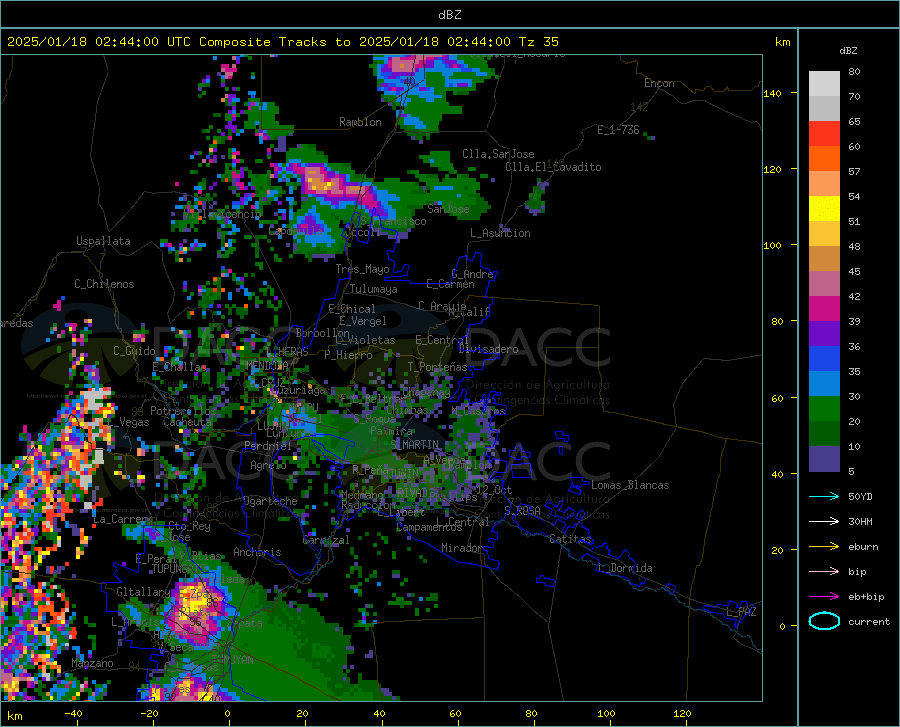Click the Ugarteche place label

(270, 501)
